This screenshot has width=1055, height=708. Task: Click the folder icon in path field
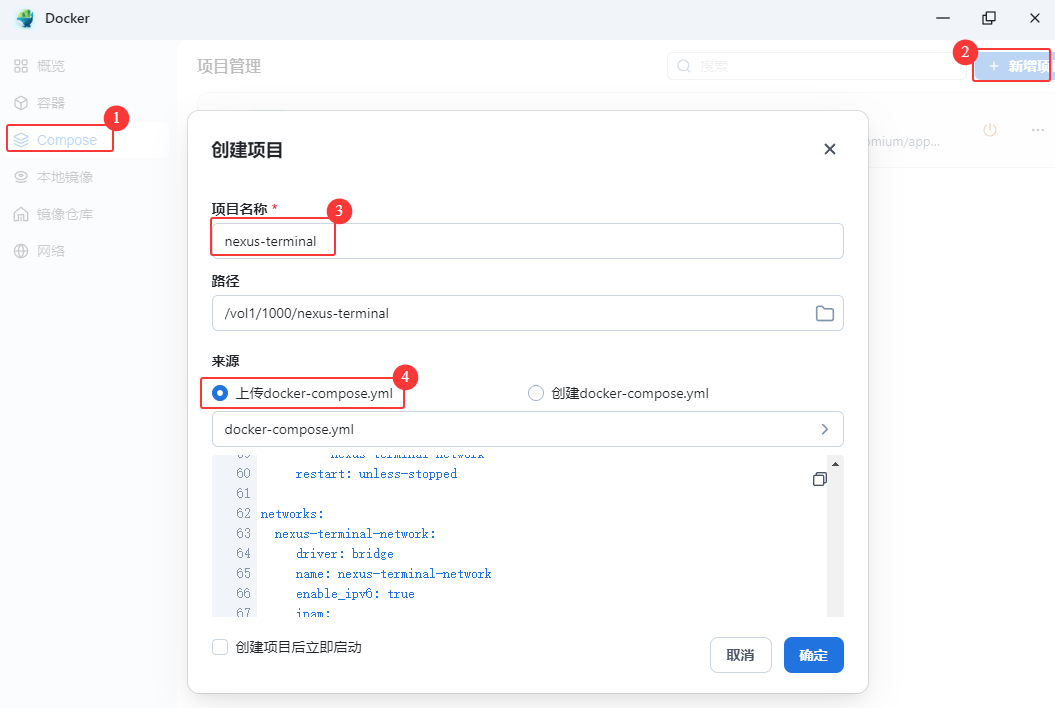tap(824, 313)
